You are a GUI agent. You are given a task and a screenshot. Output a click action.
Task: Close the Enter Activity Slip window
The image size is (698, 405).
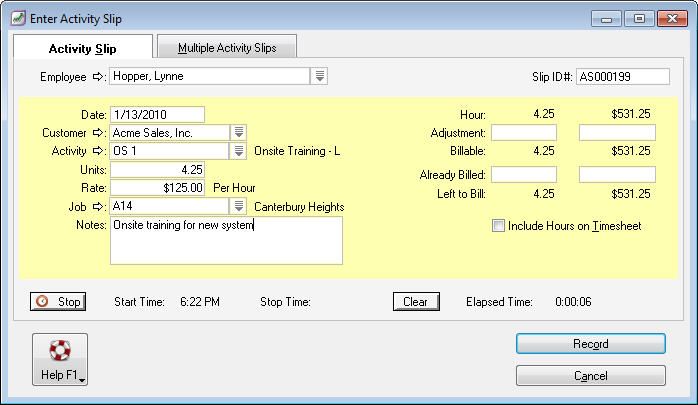point(672,19)
